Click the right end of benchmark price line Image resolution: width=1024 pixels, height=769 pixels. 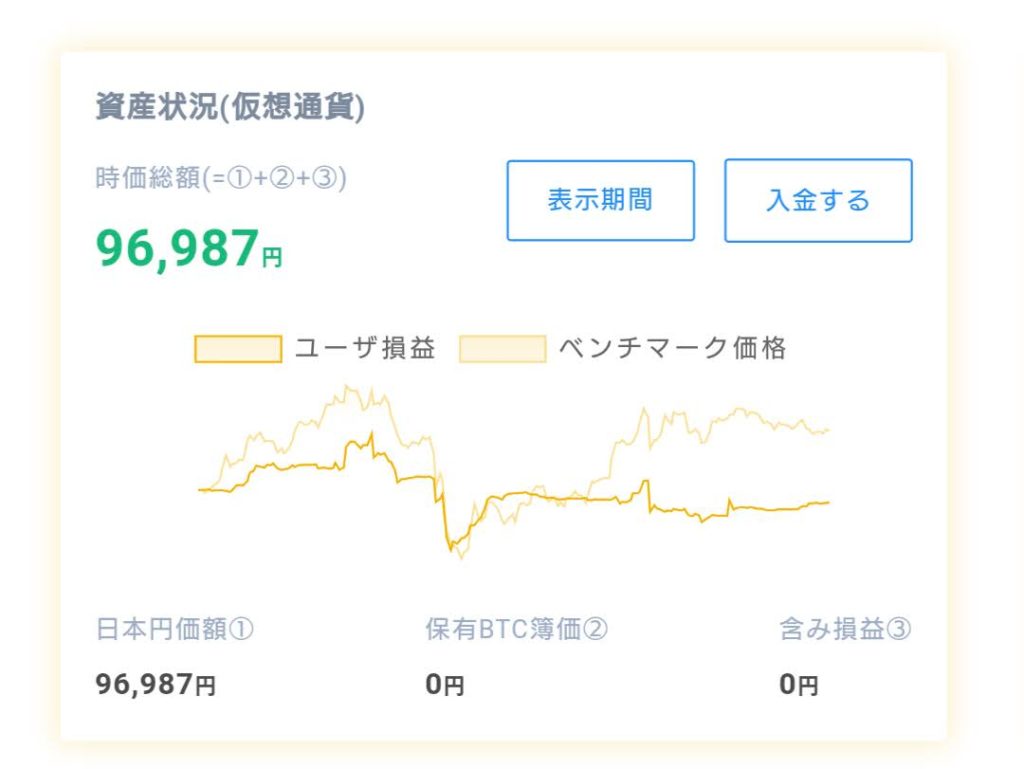tap(828, 430)
